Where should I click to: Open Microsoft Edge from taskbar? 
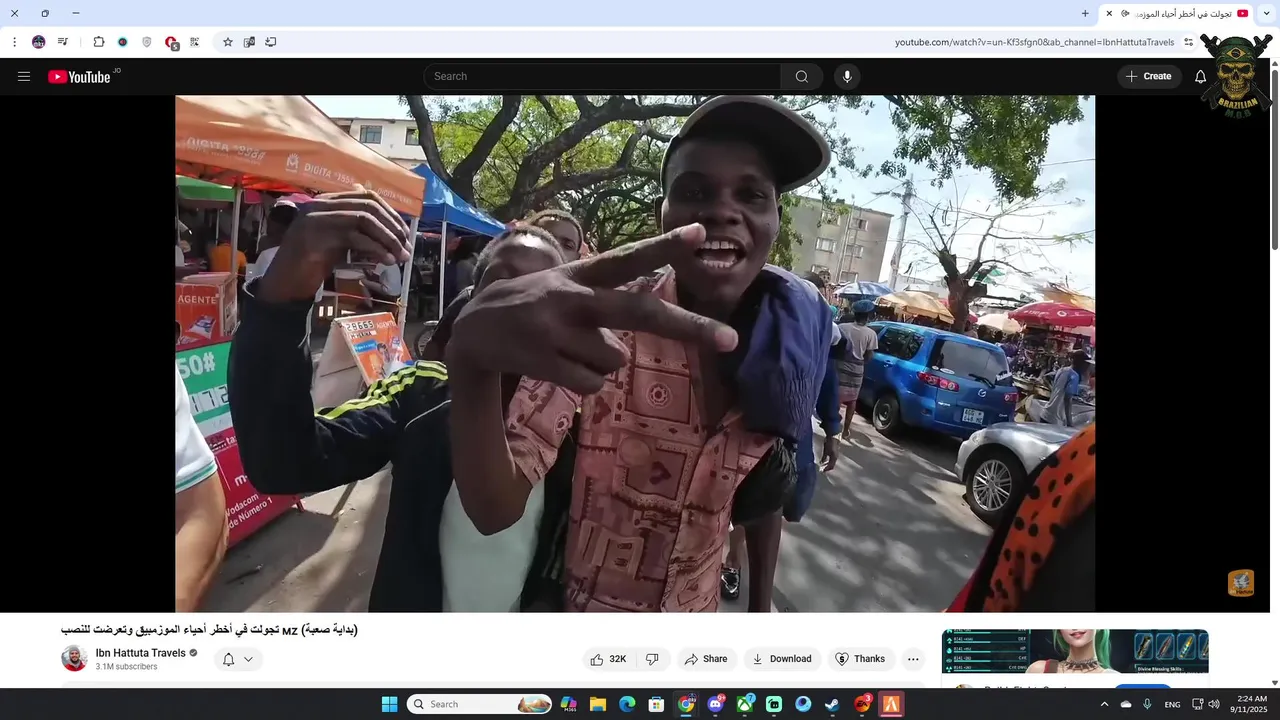point(627,704)
